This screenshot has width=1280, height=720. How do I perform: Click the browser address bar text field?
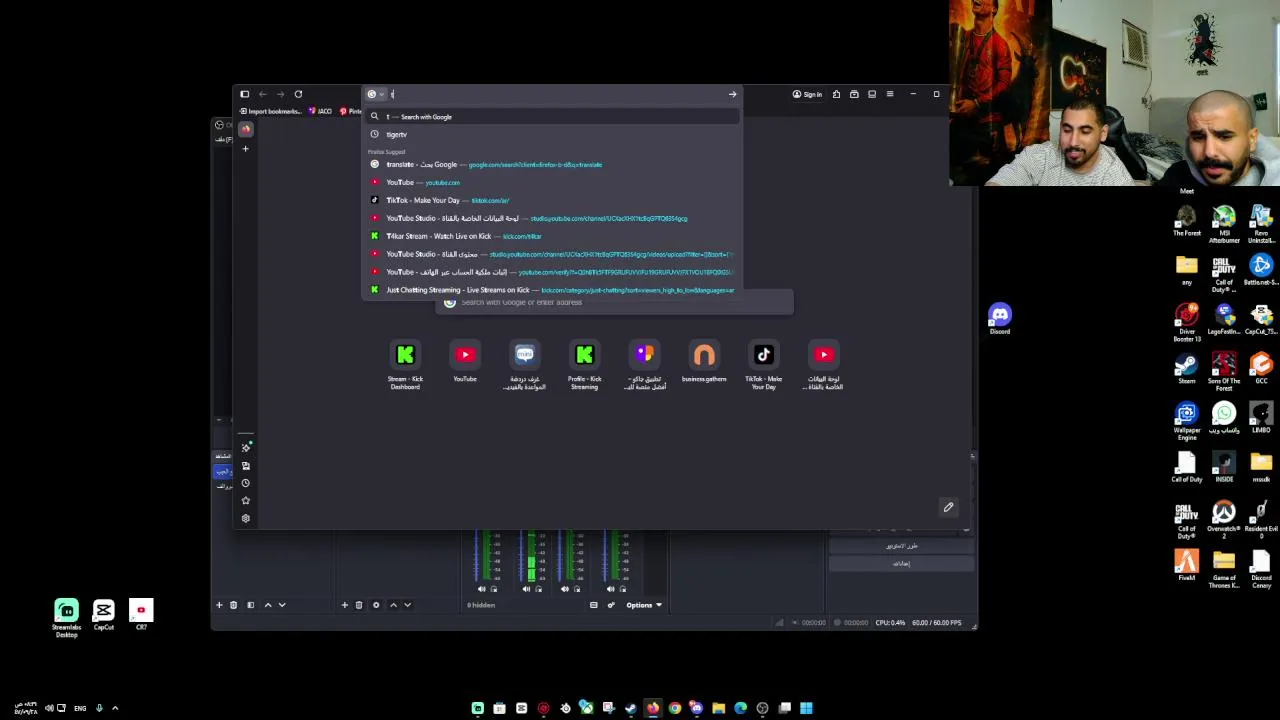click(555, 94)
